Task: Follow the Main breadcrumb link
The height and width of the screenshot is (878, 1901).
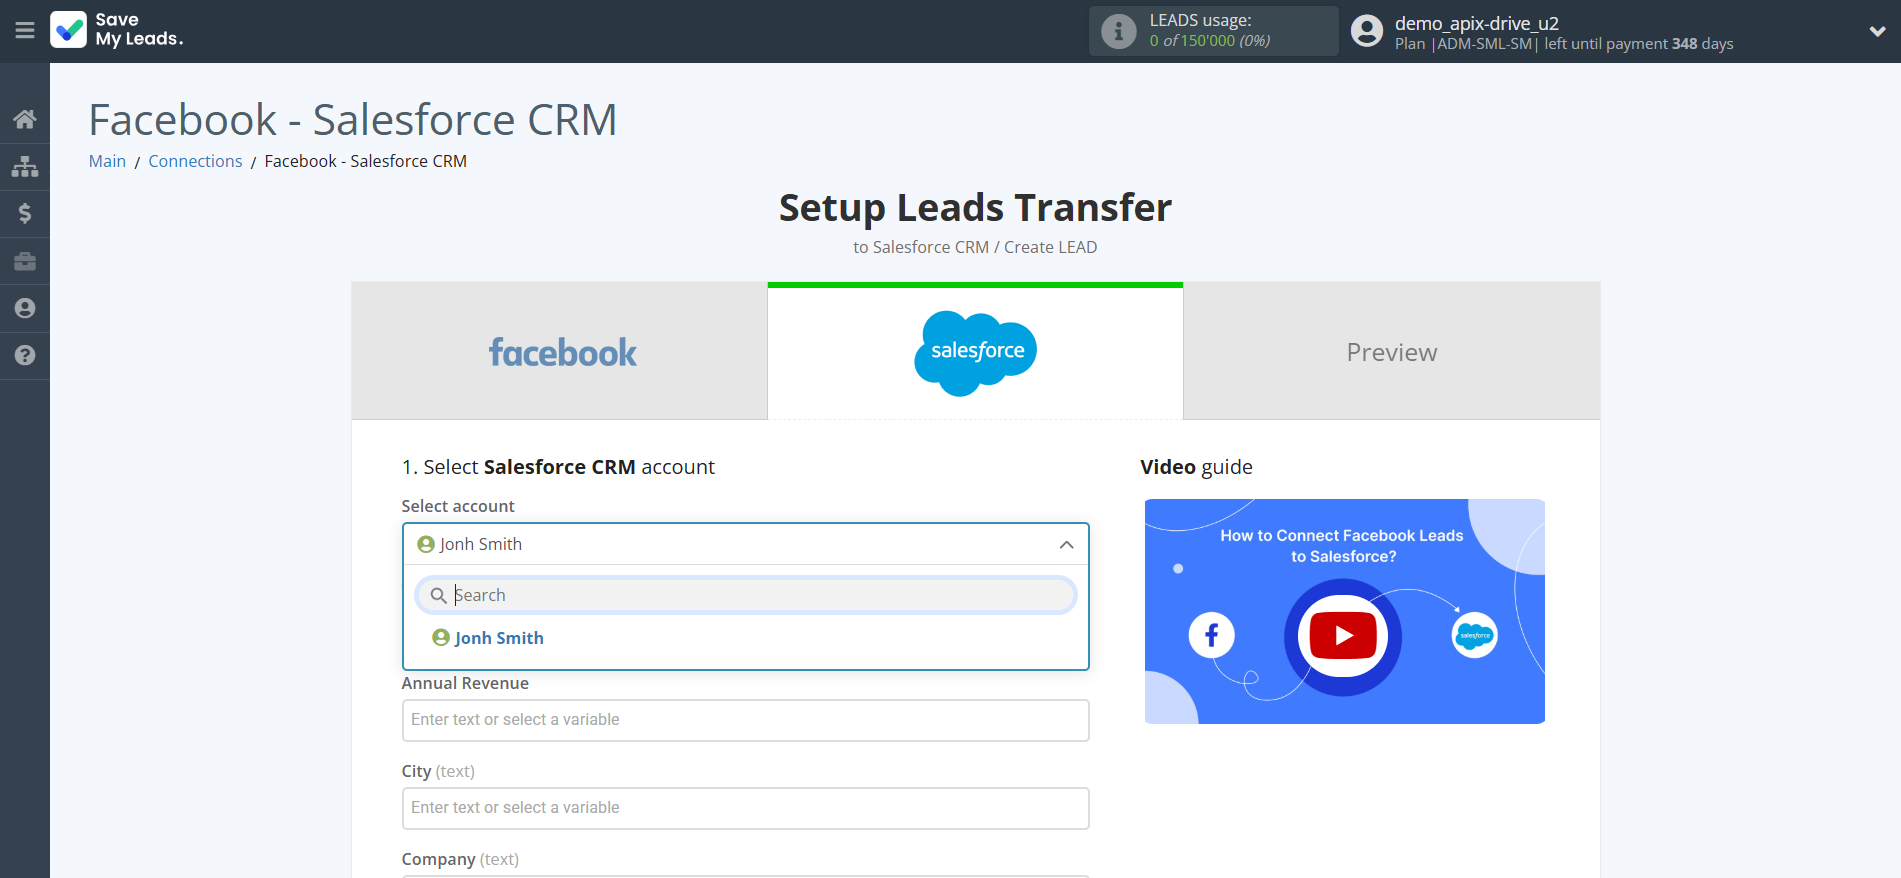Action: point(107,161)
